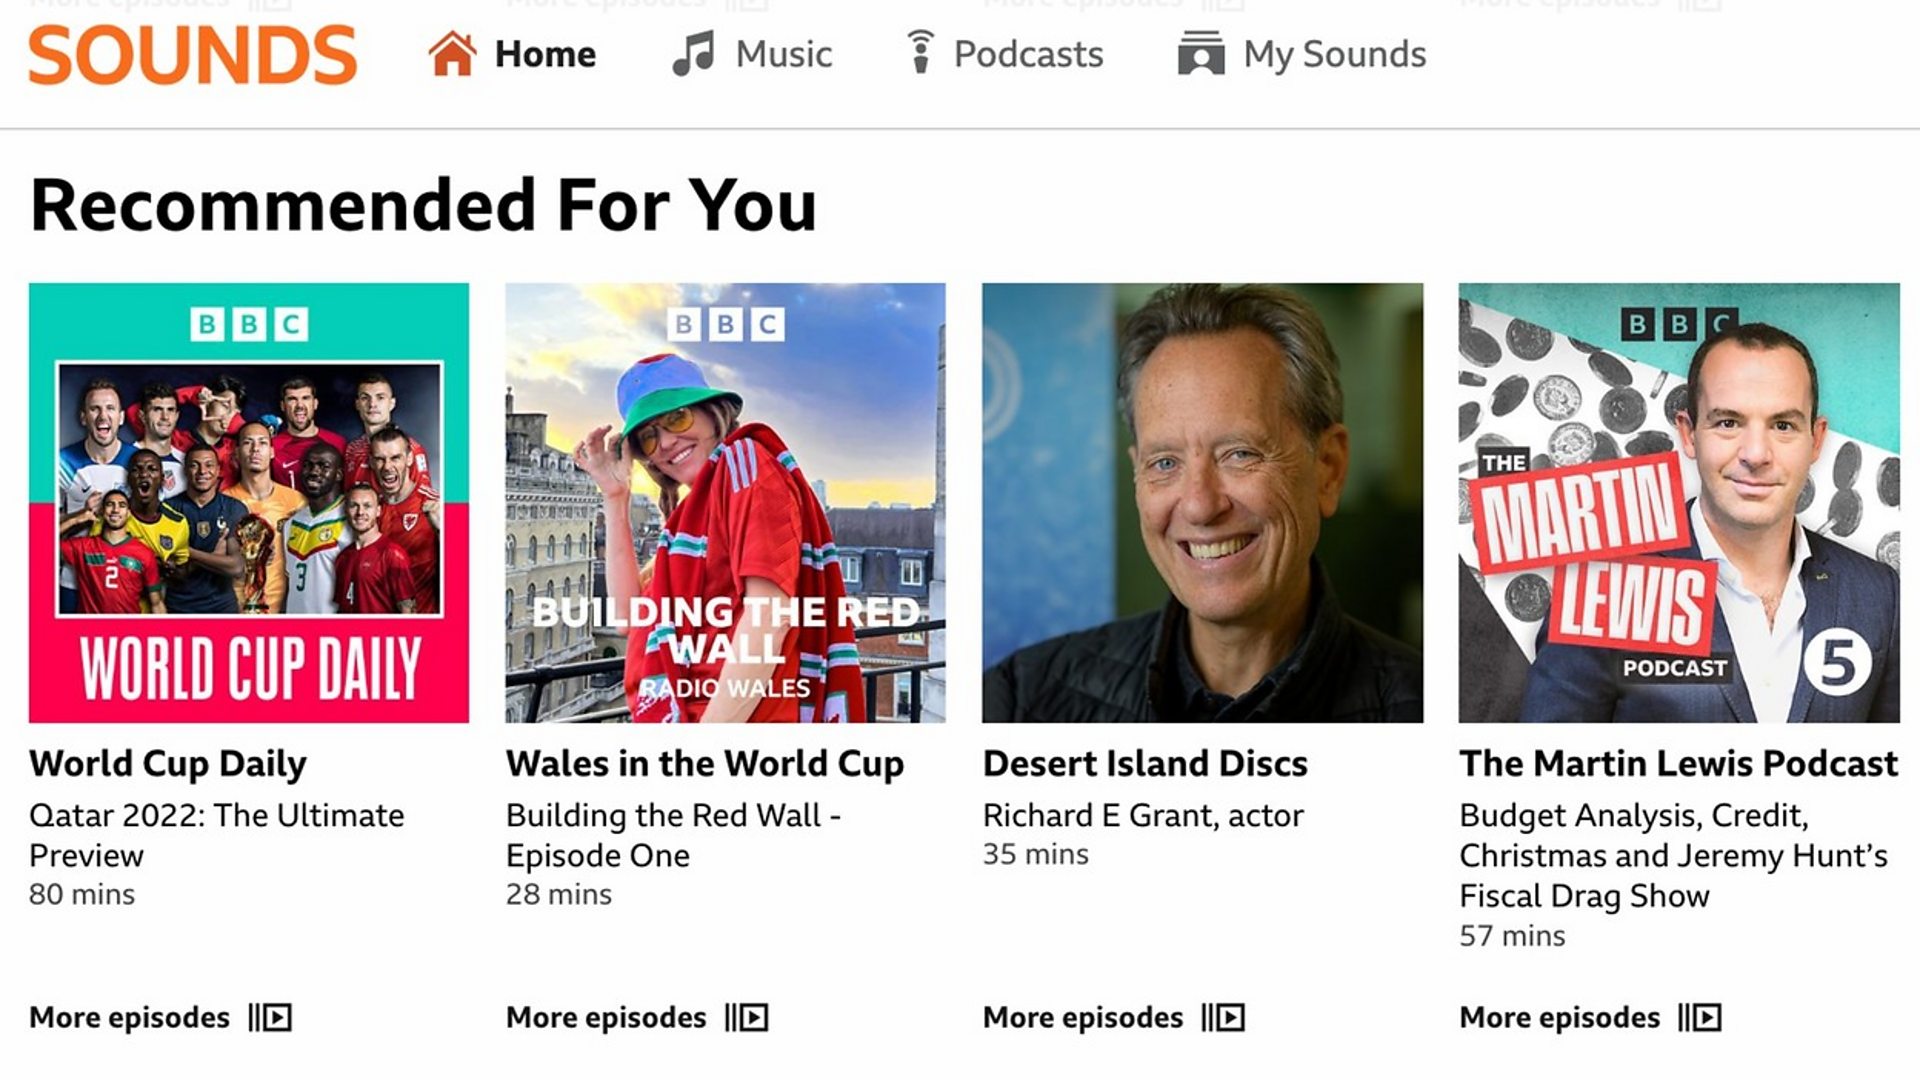This screenshot has height=1080, width=1920.
Task: Click the Home house icon
Action: point(452,54)
